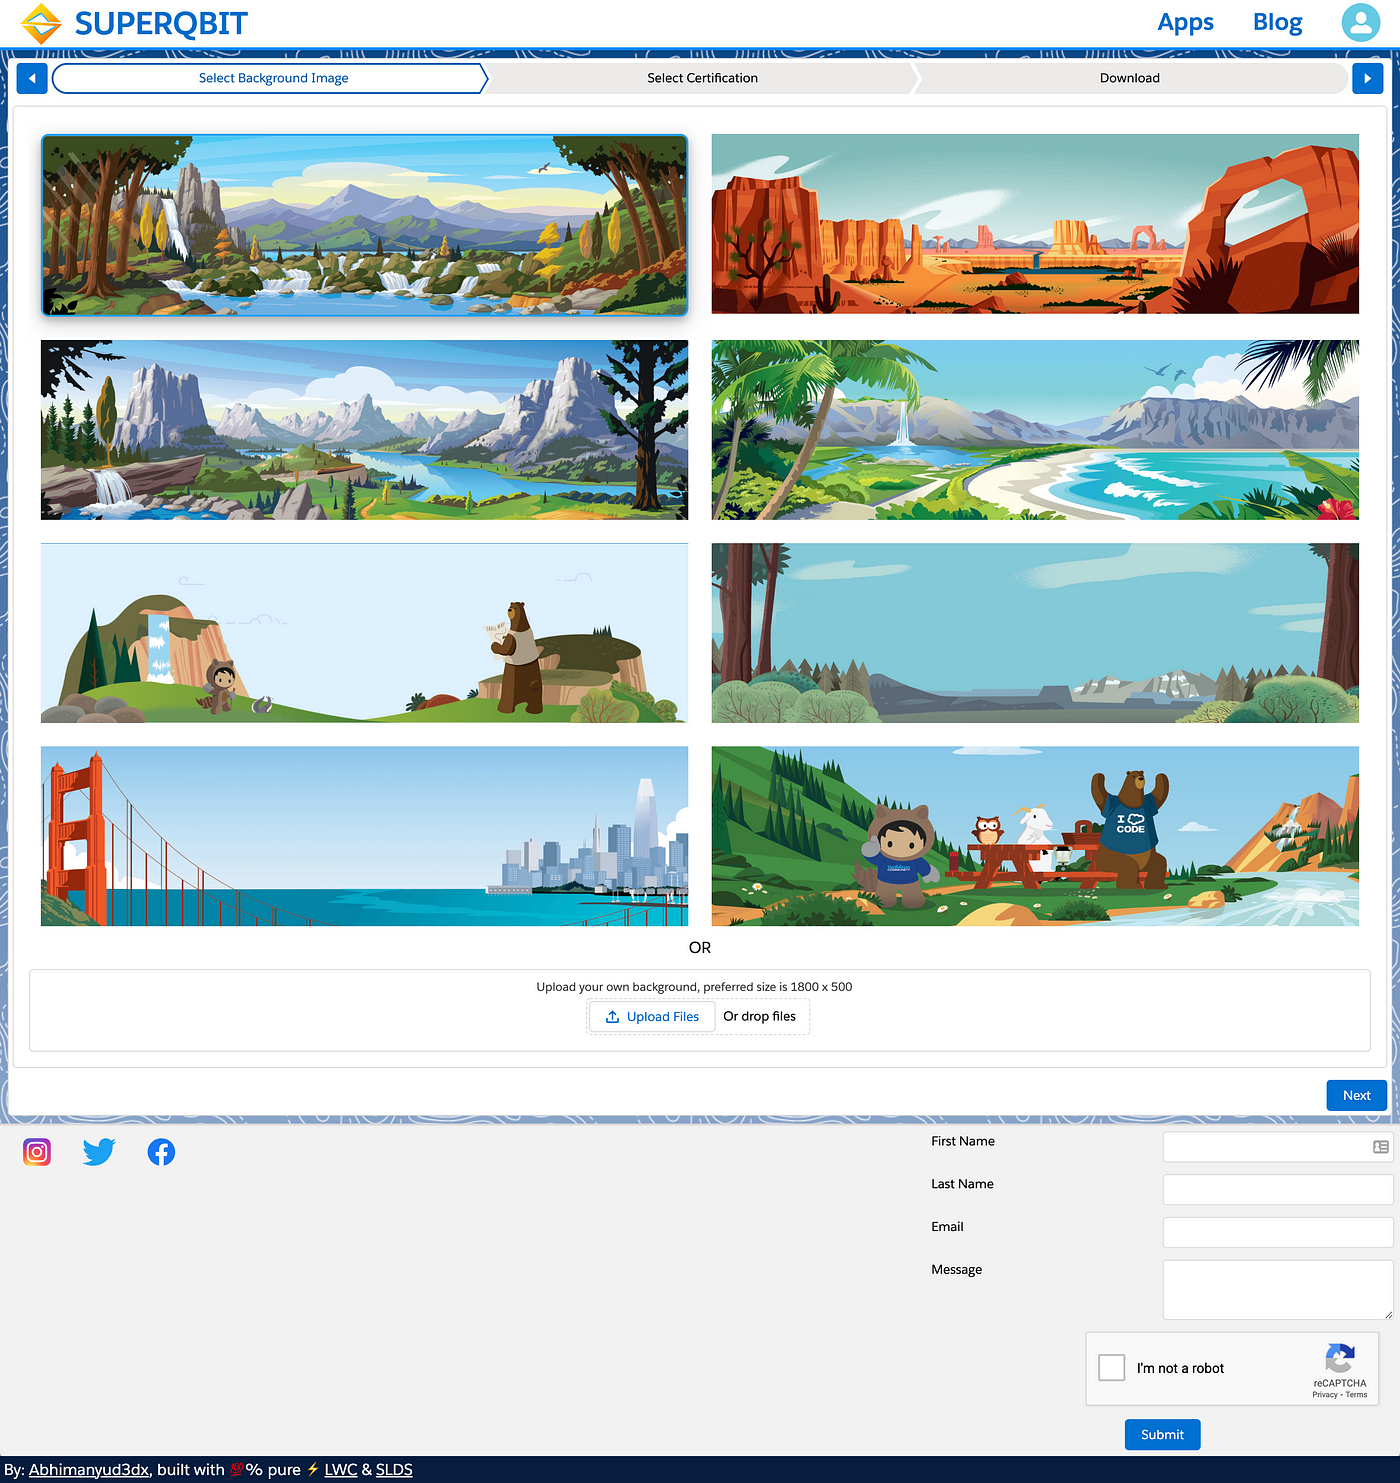The image size is (1400, 1483).
Task: Select the granite mountains valley background
Action: (364, 430)
